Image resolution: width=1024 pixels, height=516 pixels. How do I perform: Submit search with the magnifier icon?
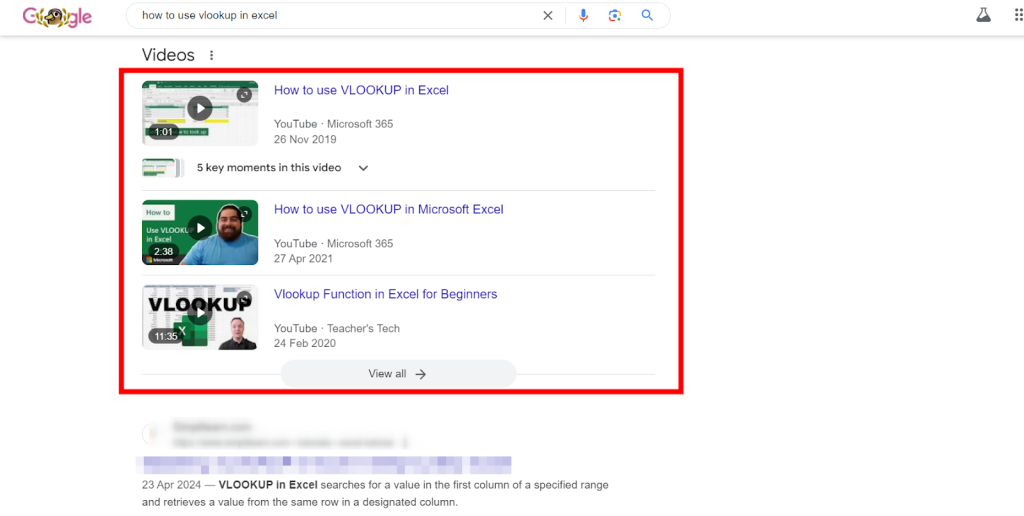(x=647, y=16)
